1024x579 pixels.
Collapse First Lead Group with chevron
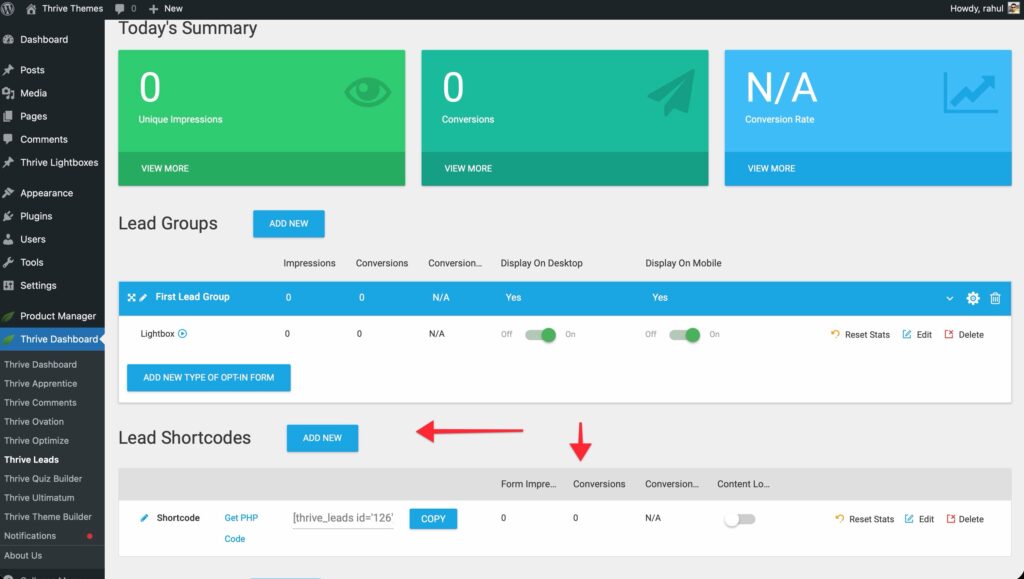(949, 298)
